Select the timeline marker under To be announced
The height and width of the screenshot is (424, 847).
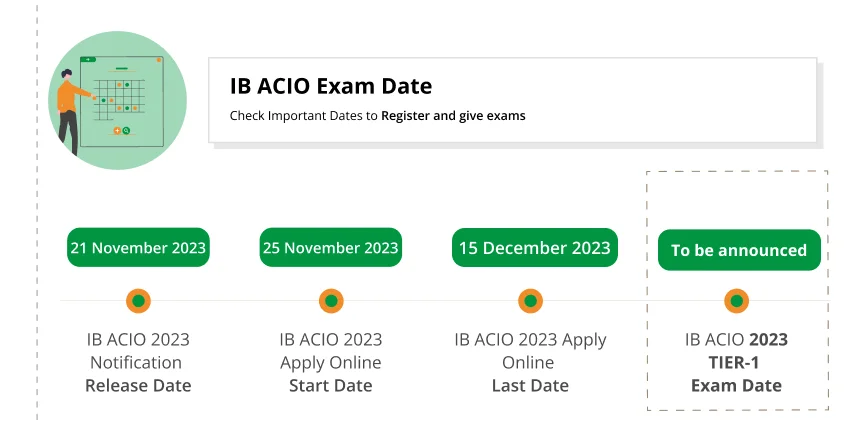[737, 300]
